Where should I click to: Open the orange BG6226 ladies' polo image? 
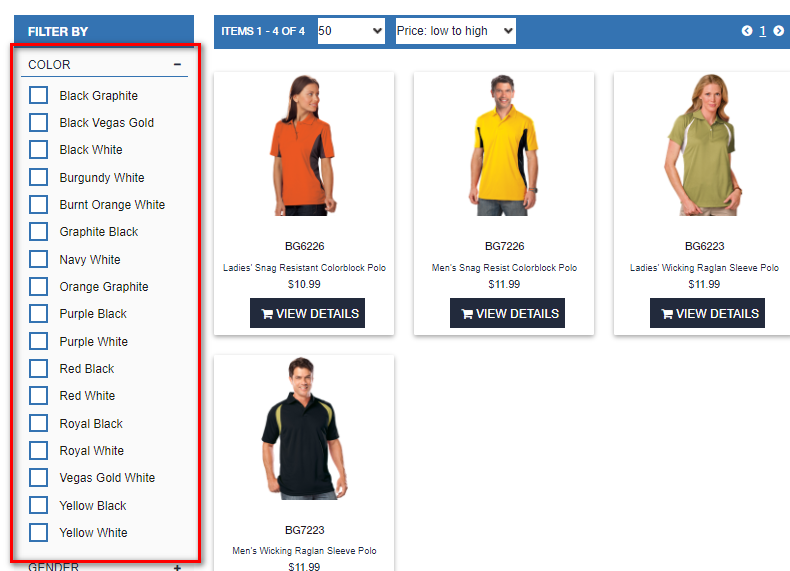[x=304, y=145]
